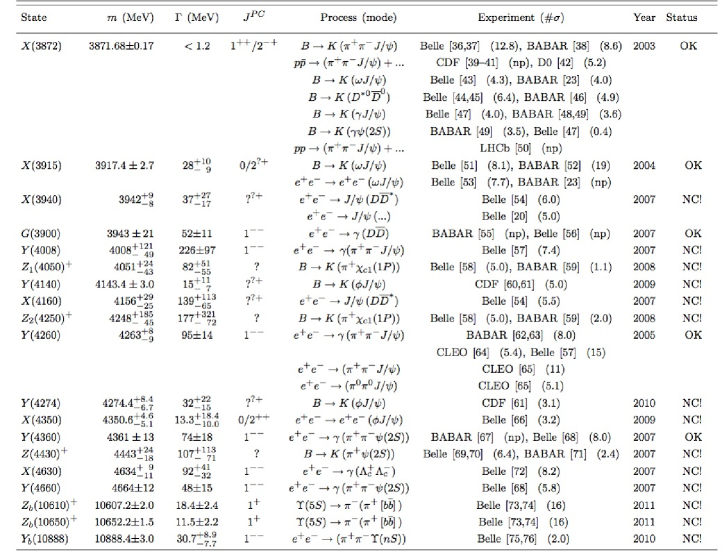Viewport: 725px width, 552px height.
Task: Click the 'Belle [66] (3.2)' experiment entry
Action: coord(521,420)
